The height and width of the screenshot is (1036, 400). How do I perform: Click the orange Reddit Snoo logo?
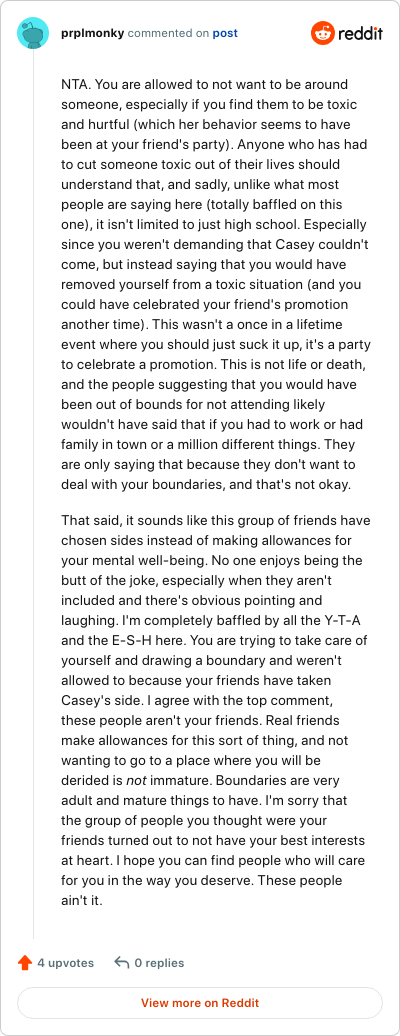323,33
